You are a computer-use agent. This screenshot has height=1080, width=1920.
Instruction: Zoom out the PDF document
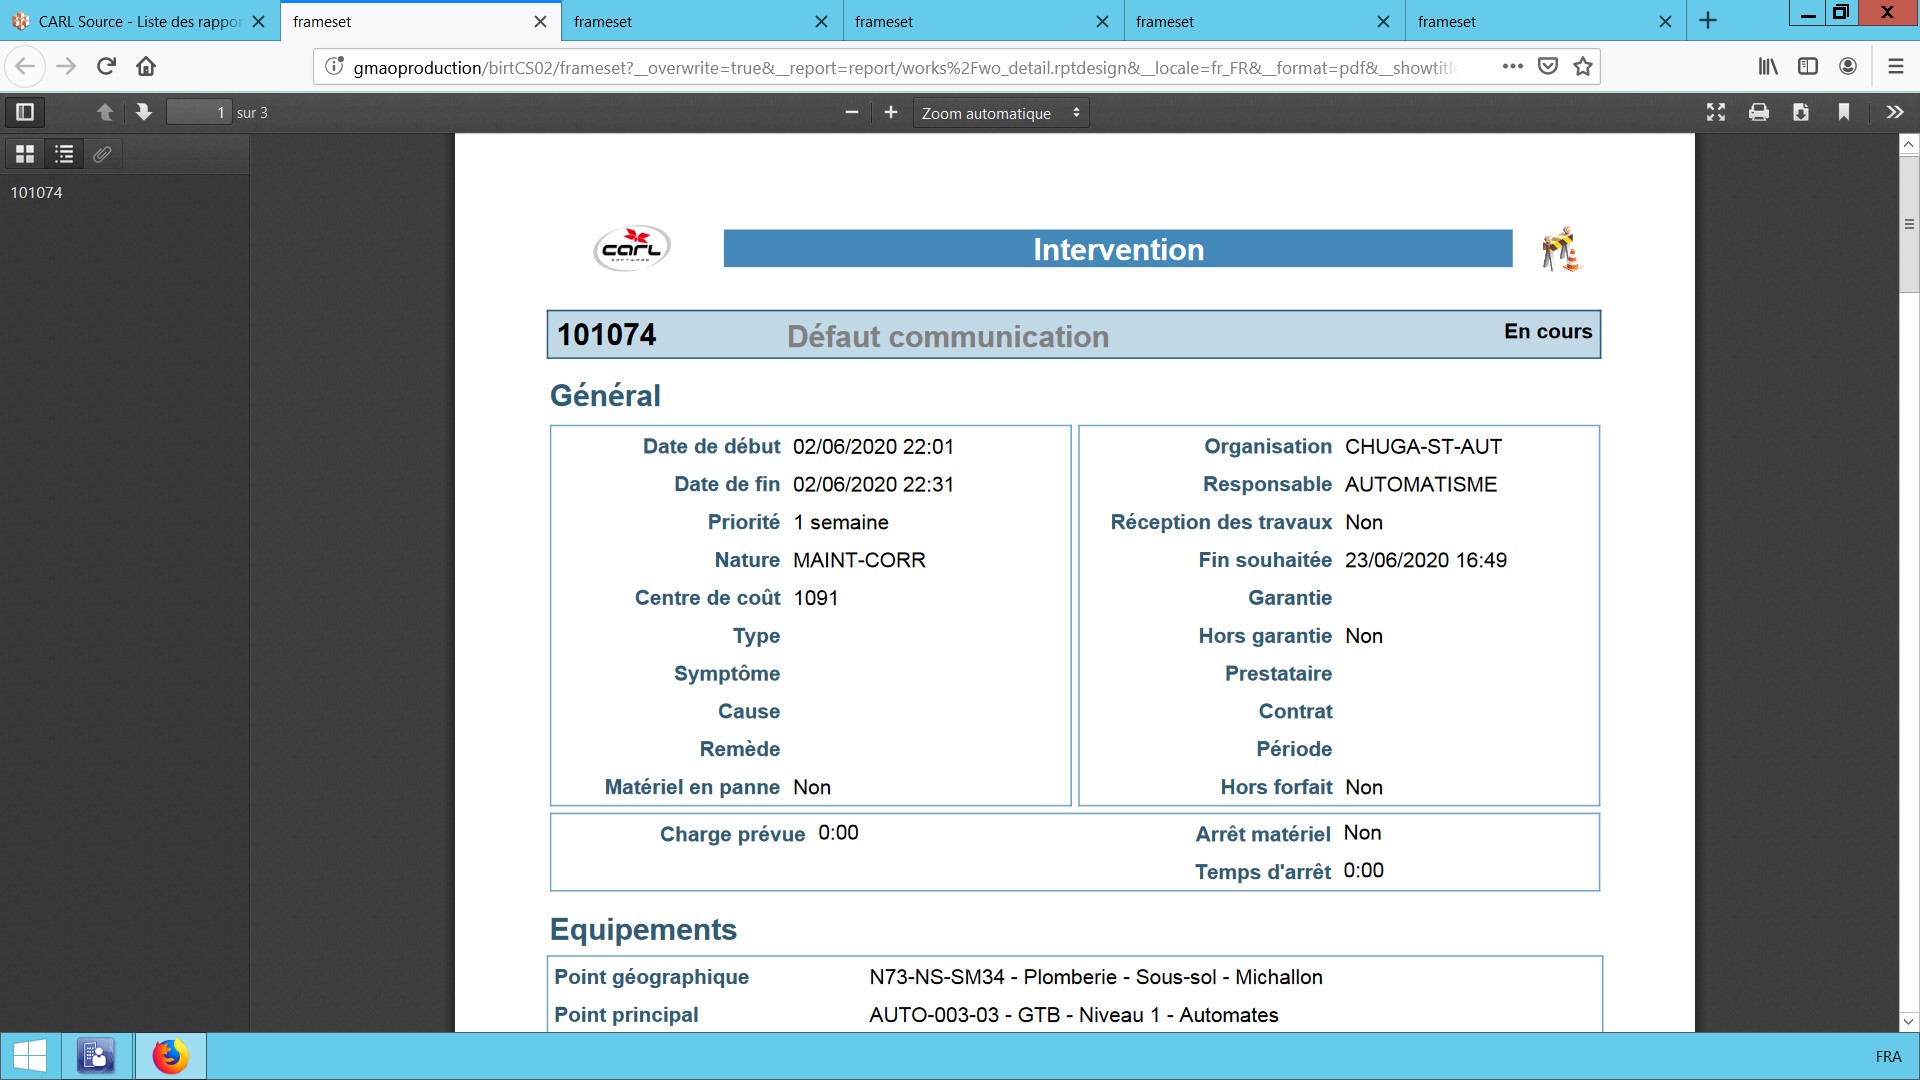click(852, 112)
